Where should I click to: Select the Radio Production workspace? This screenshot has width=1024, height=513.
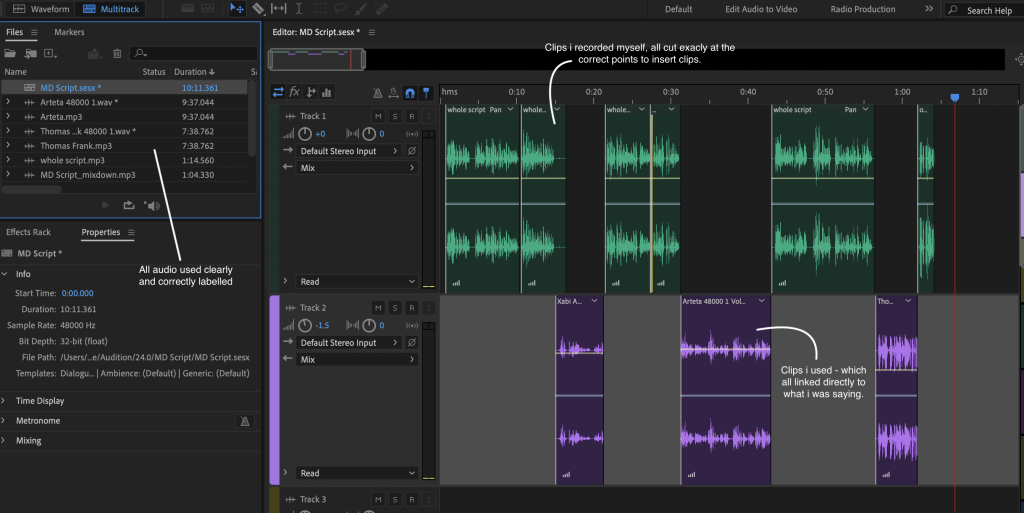[x=862, y=9]
